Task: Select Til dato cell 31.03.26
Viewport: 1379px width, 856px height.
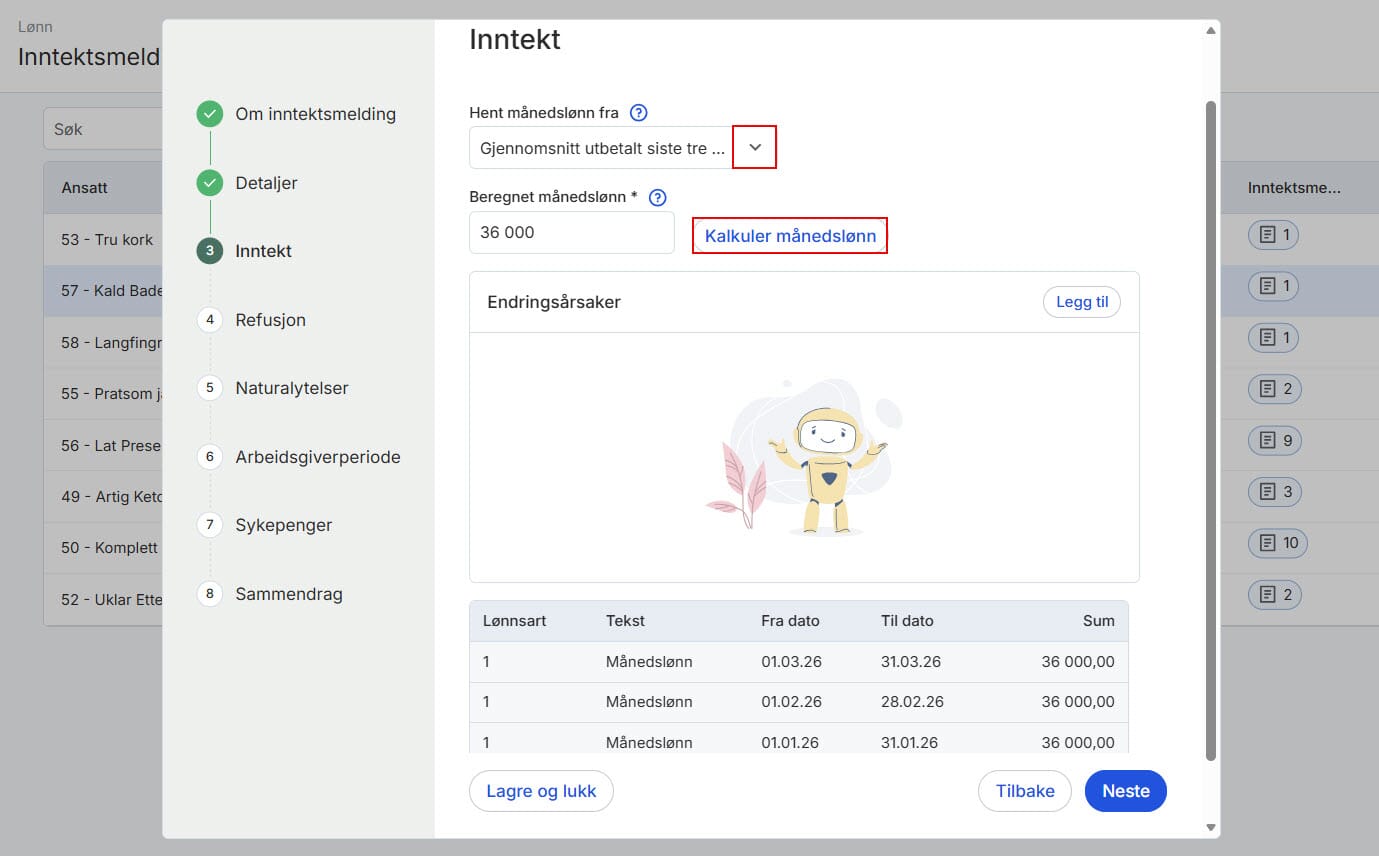Action: (911, 662)
